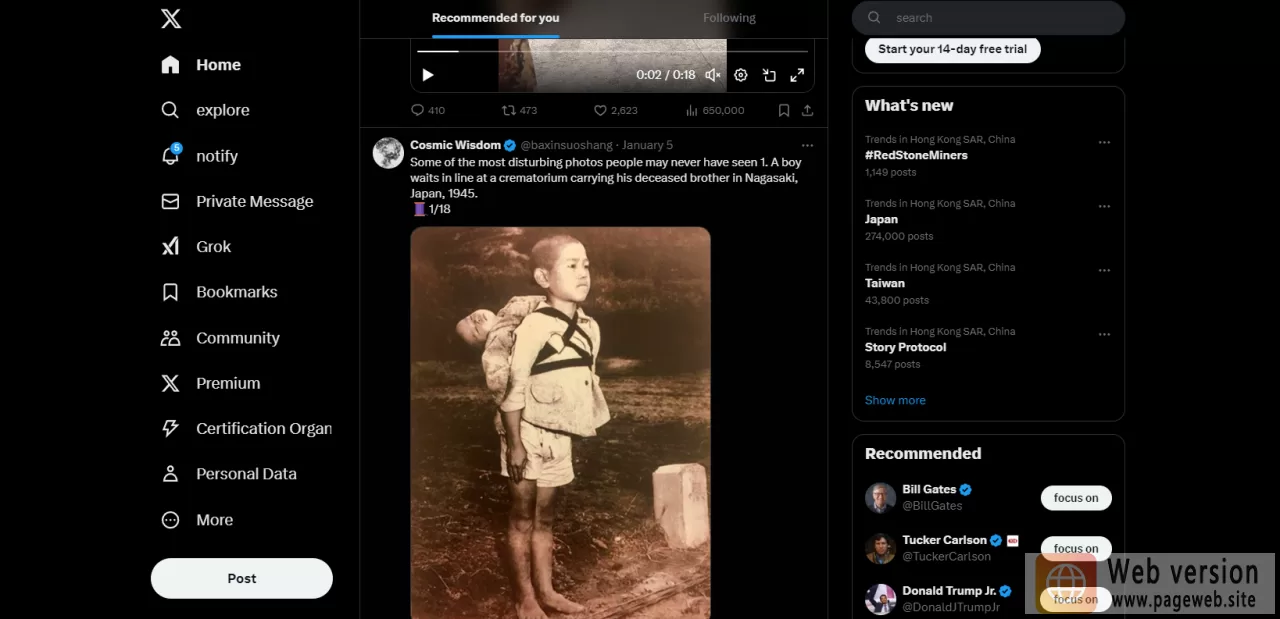This screenshot has width=1280, height=619.
Task: Unmute the video sound
Action: (713, 75)
